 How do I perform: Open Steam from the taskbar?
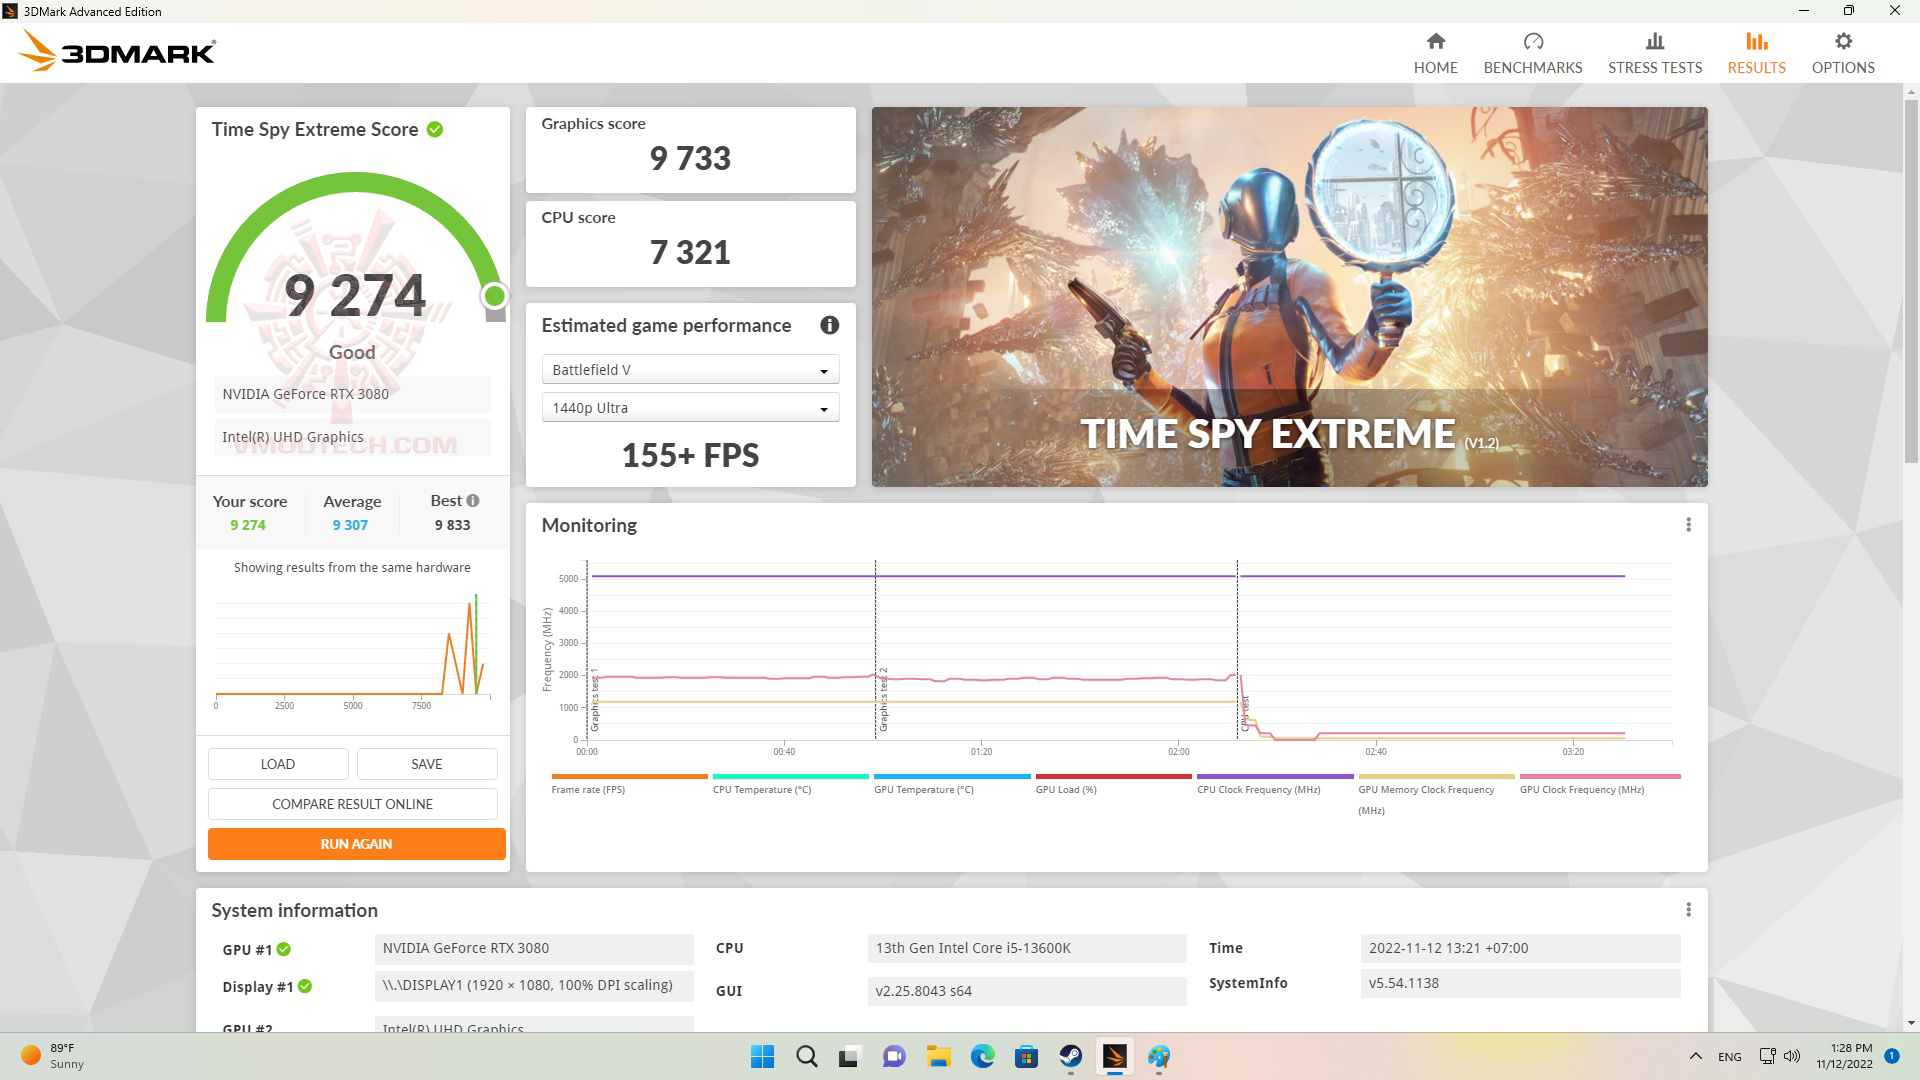tap(1070, 1056)
